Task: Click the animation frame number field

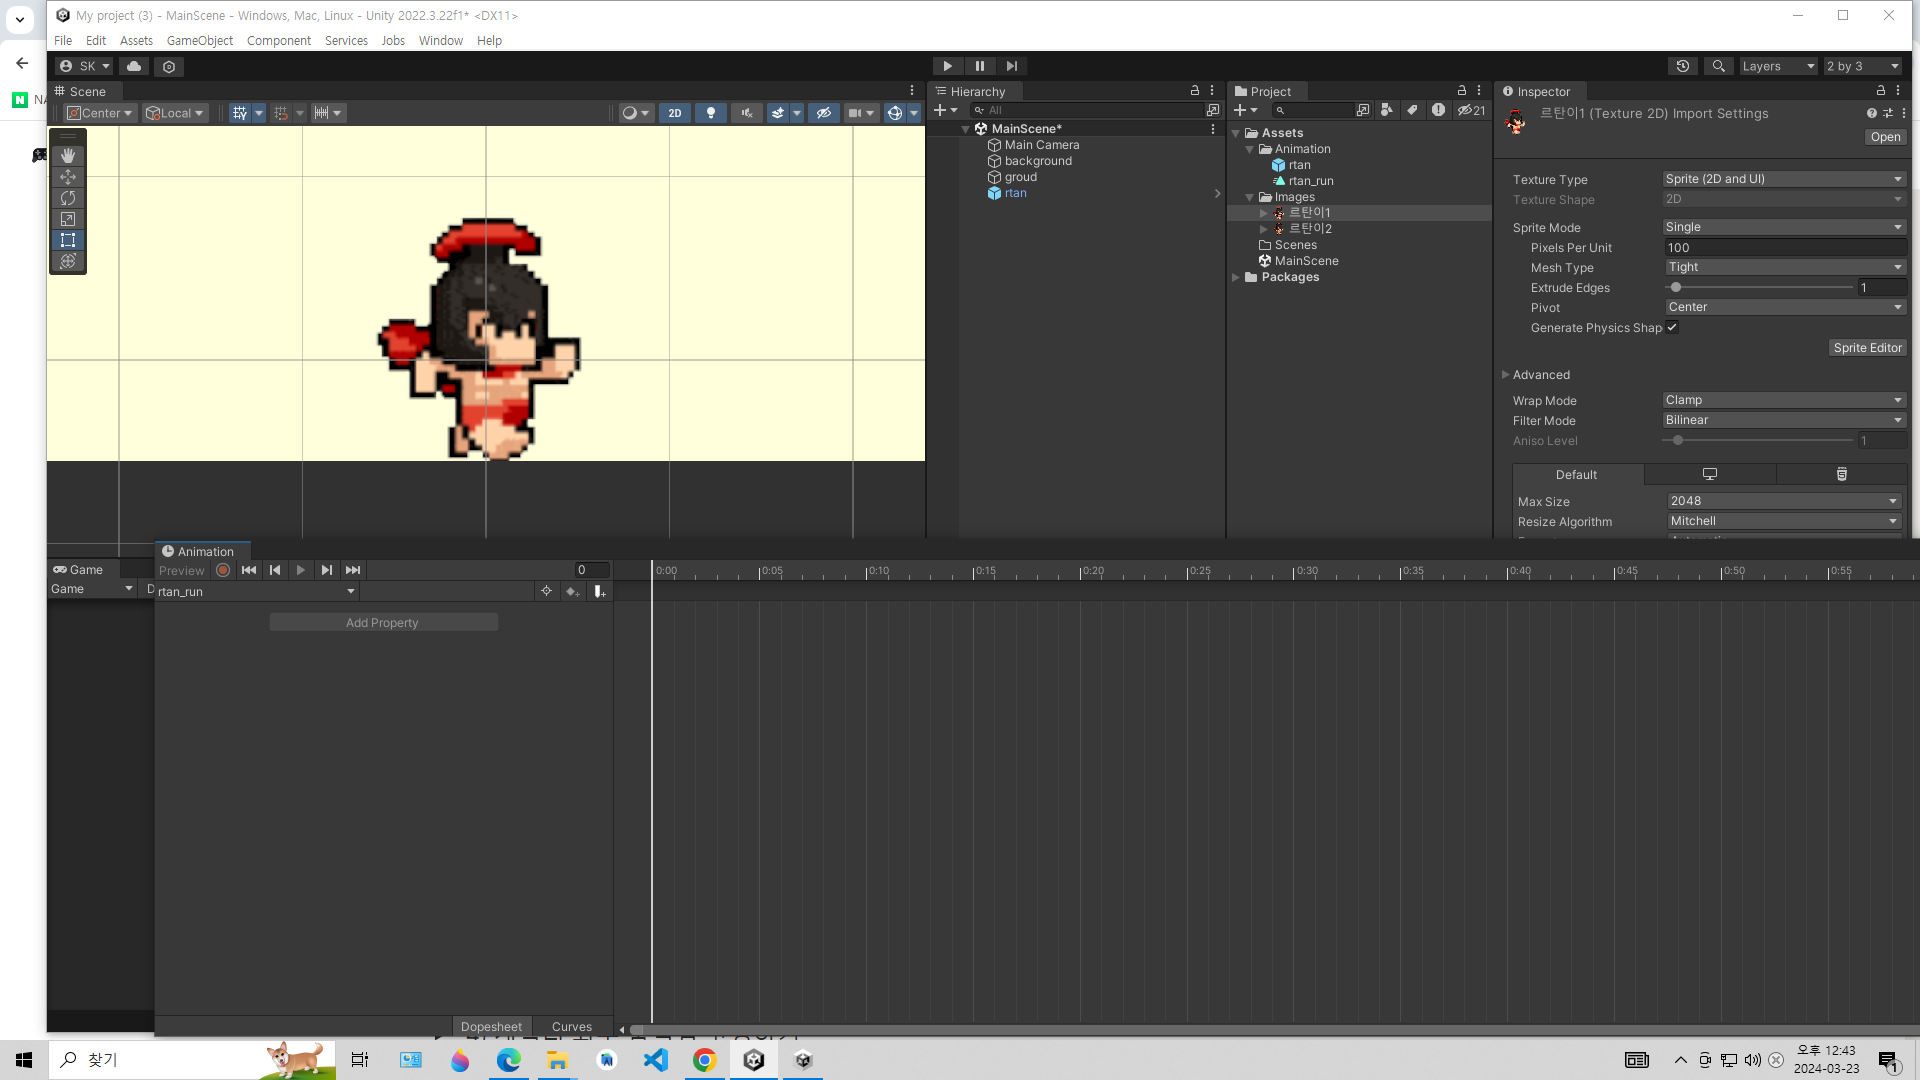Action: point(591,570)
